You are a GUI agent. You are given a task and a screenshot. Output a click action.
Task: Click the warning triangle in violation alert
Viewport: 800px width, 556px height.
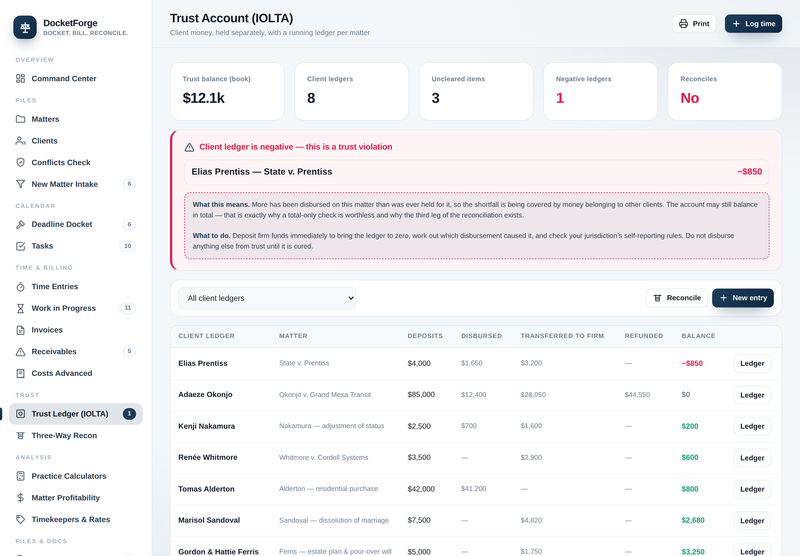click(189, 147)
